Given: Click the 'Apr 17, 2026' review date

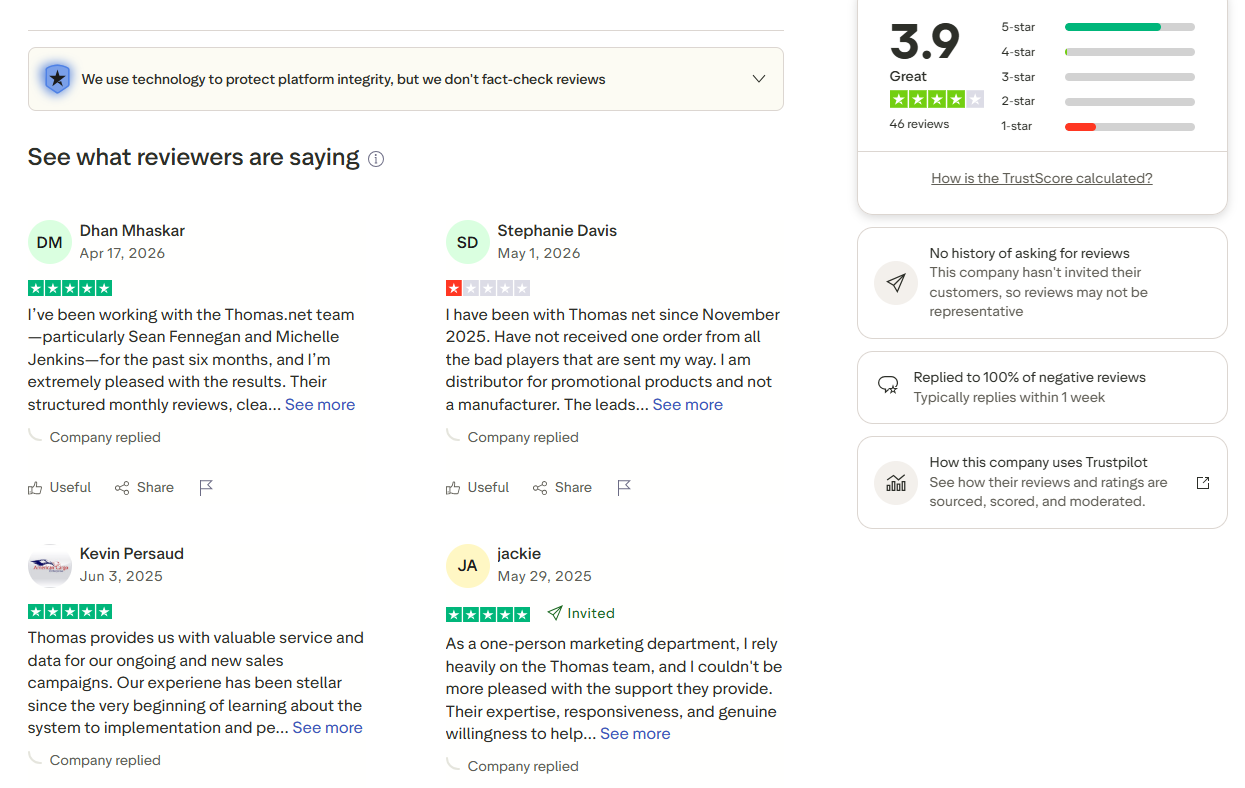Looking at the screenshot, I should coord(123,254).
